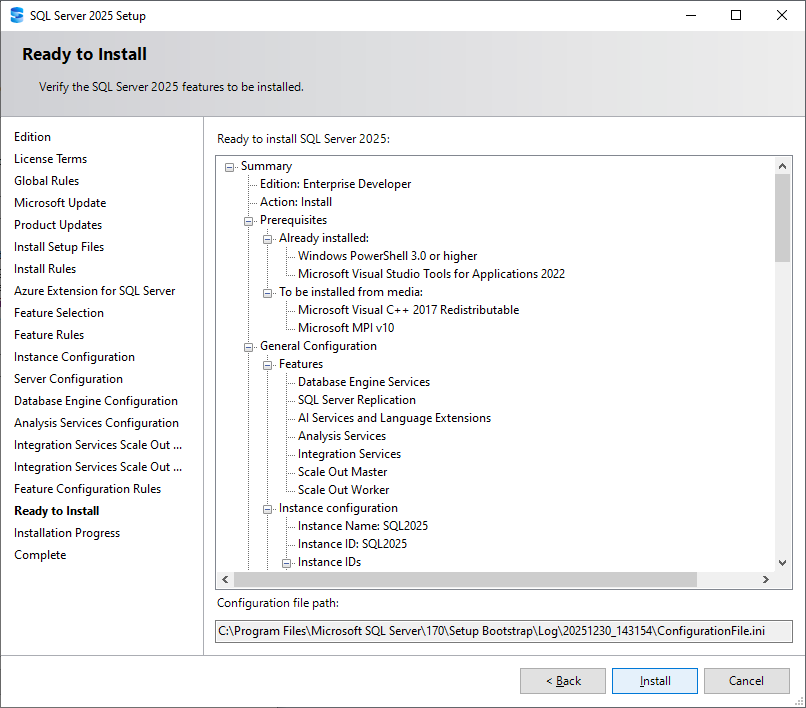Collapse the Instance configuration node
806x708 pixels.
click(x=267, y=509)
